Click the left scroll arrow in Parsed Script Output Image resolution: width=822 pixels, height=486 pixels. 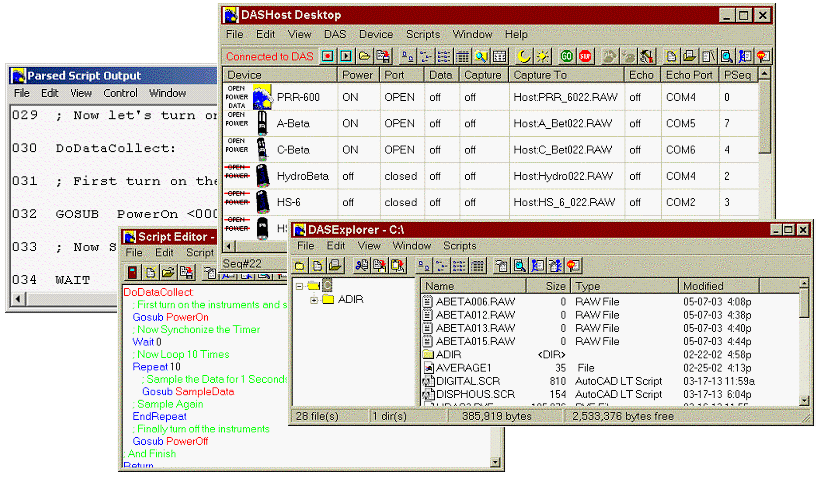pyautogui.click(x=18, y=299)
